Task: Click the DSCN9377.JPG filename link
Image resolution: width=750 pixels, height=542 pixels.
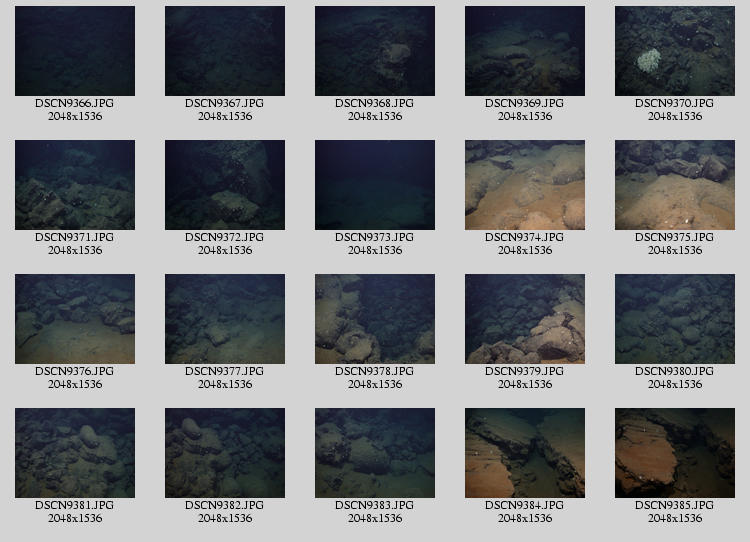Action: pyautogui.click(x=225, y=371)
